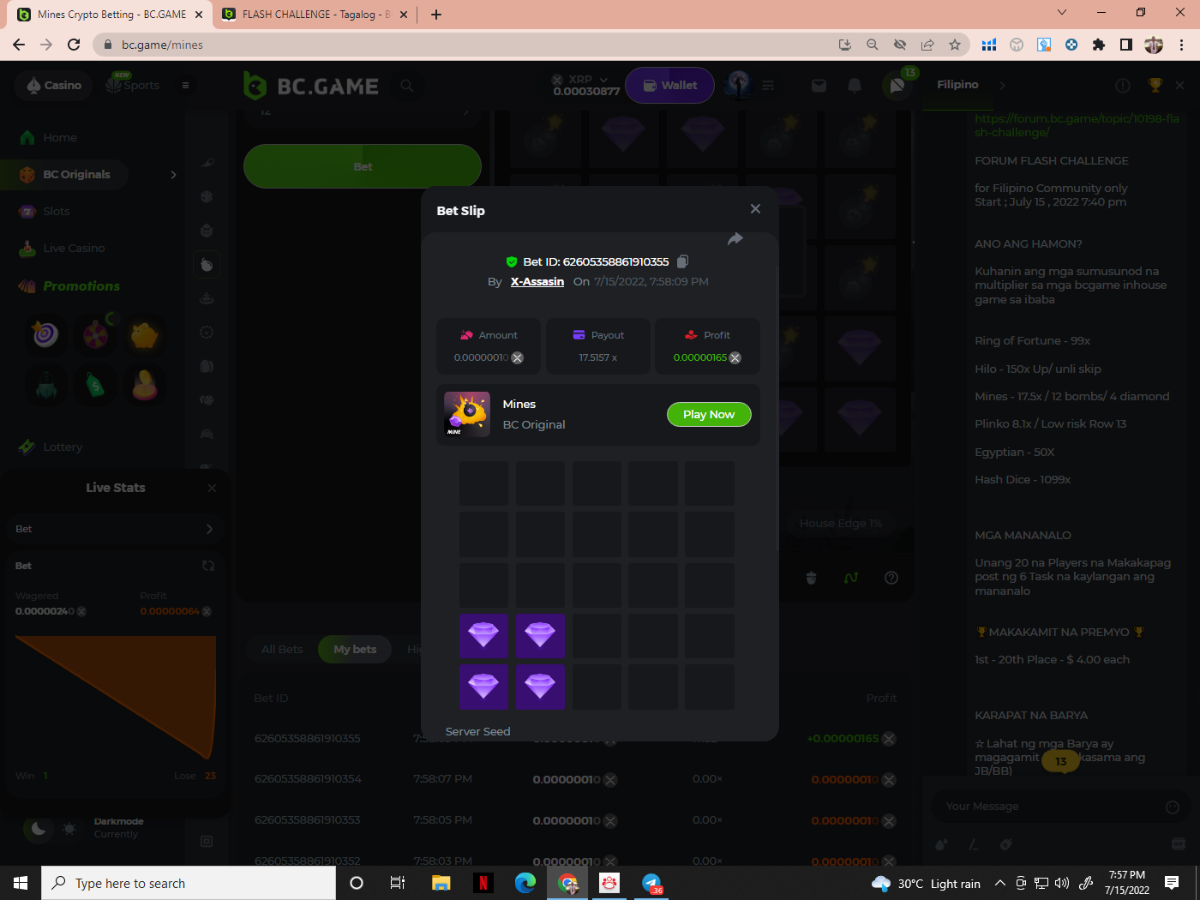The height and width of the screenshot is (900, 1200).
Task: Expand BC Originals sidebar submenu
Action: point(173,175)
